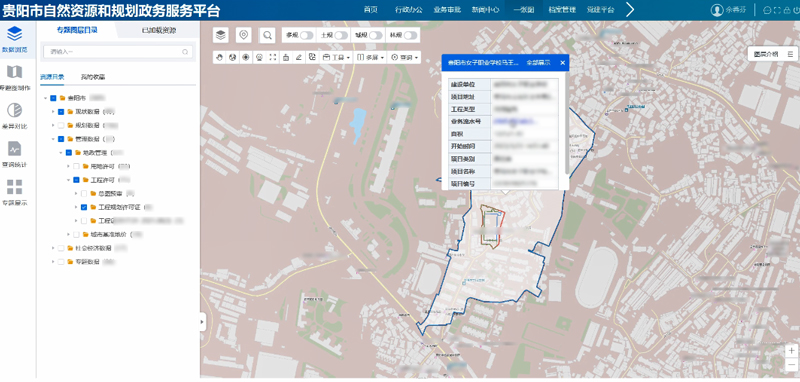Open 数据浏览 in the left sidebar
Viewport: 800px width, 382px height.
pyautogui.click(x=15, y=40)
